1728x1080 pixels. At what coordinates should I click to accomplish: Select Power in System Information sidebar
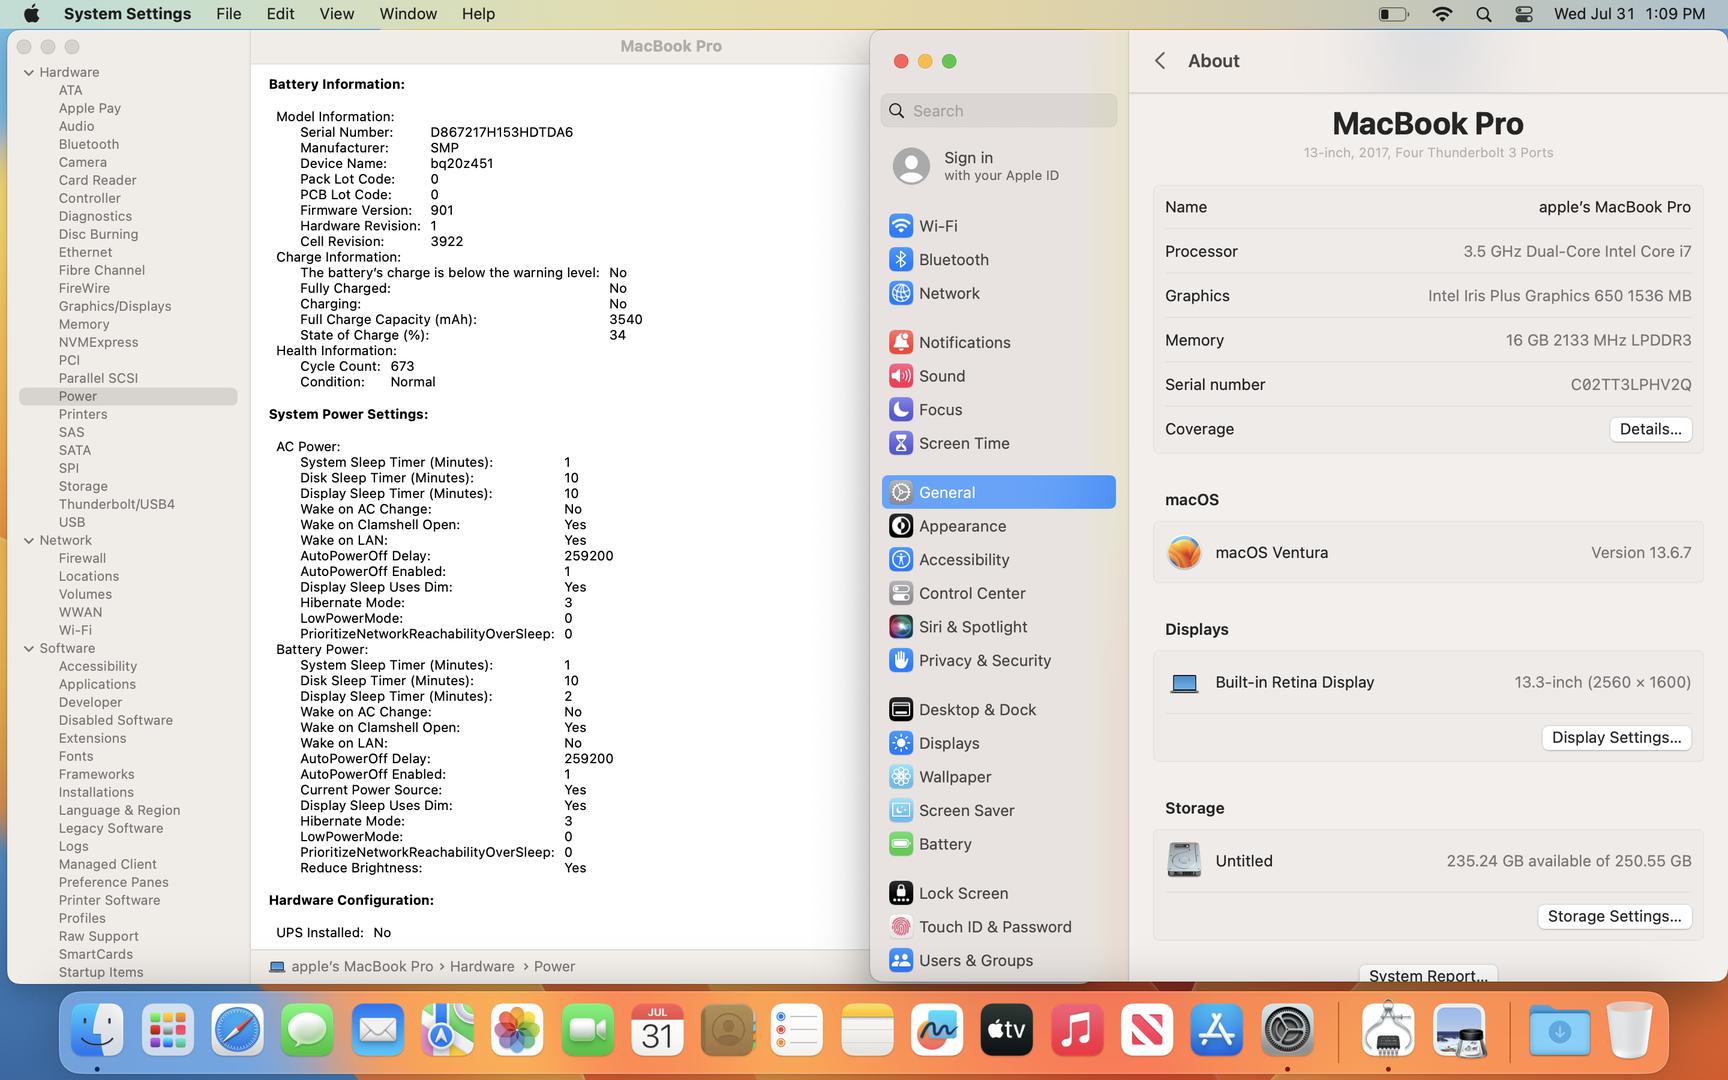tap(128, 396)
